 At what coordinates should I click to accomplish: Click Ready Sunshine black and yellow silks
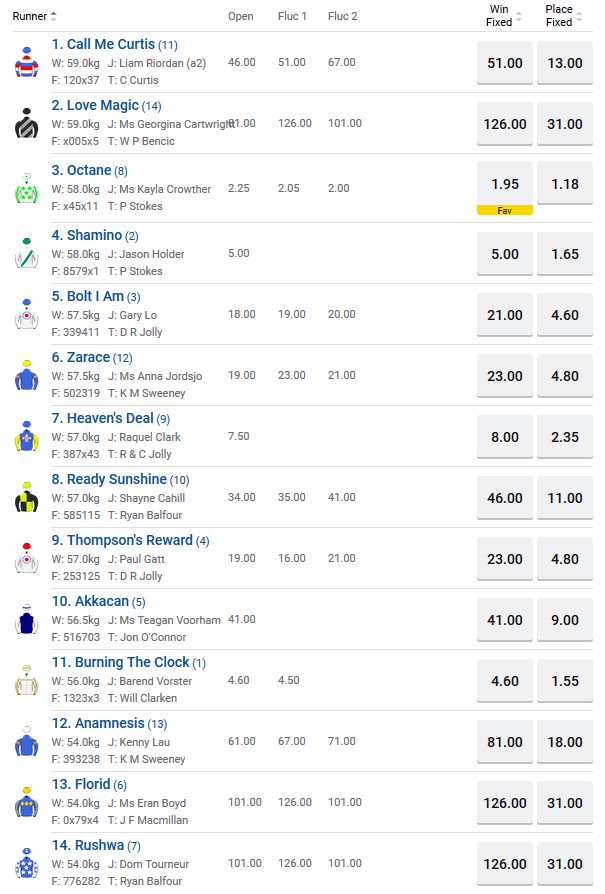point(26,498)
